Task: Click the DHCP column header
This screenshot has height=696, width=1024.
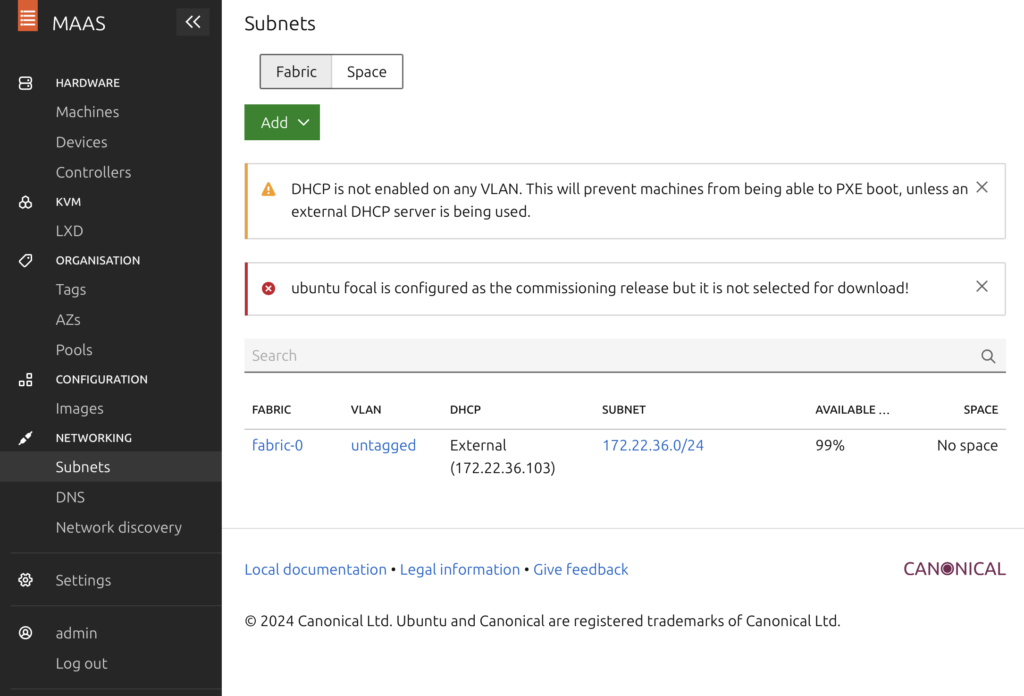Action: click(x=465, y=409)
